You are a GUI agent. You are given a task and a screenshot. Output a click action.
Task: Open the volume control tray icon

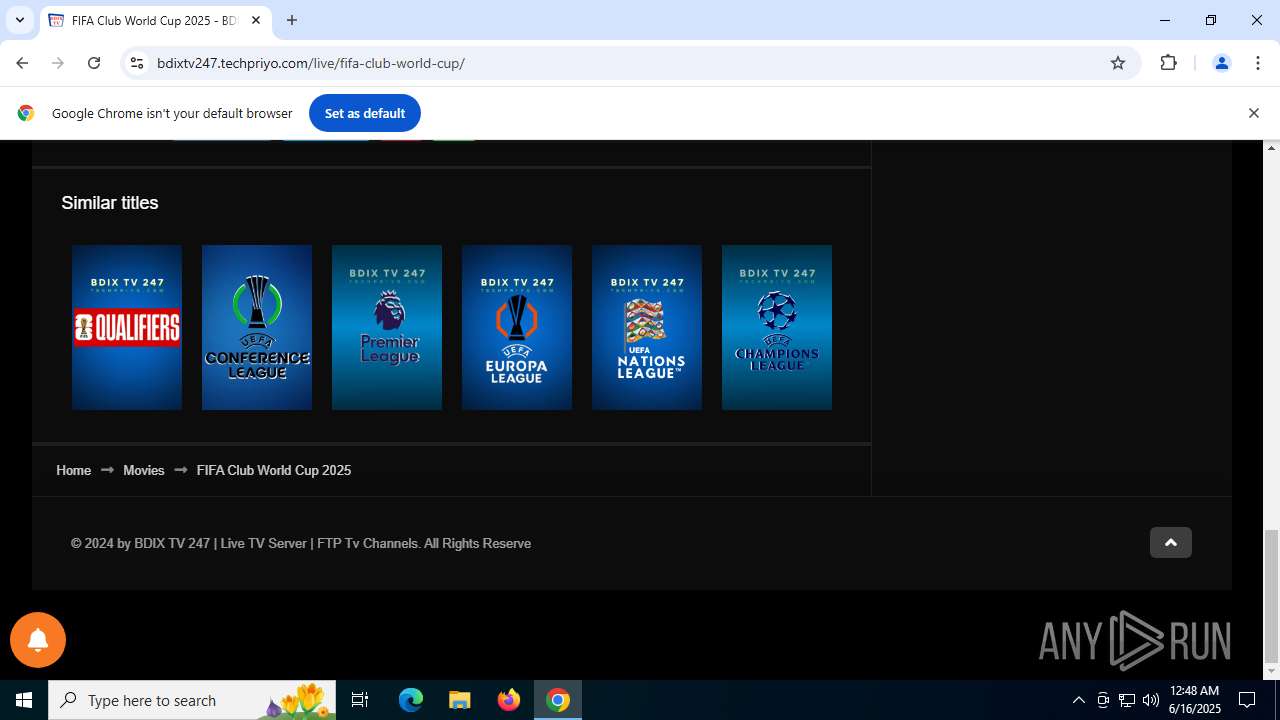click(1151, 700)
